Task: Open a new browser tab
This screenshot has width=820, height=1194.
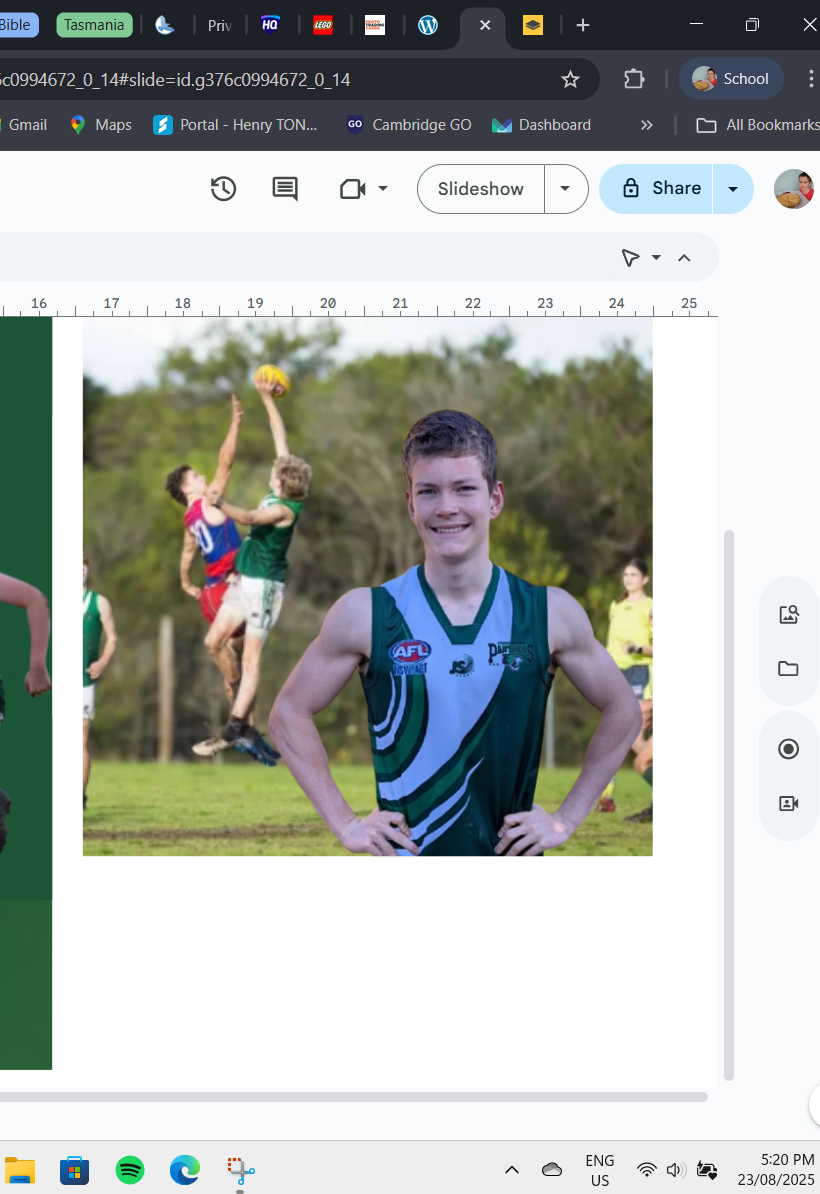Action: [583, 25]
